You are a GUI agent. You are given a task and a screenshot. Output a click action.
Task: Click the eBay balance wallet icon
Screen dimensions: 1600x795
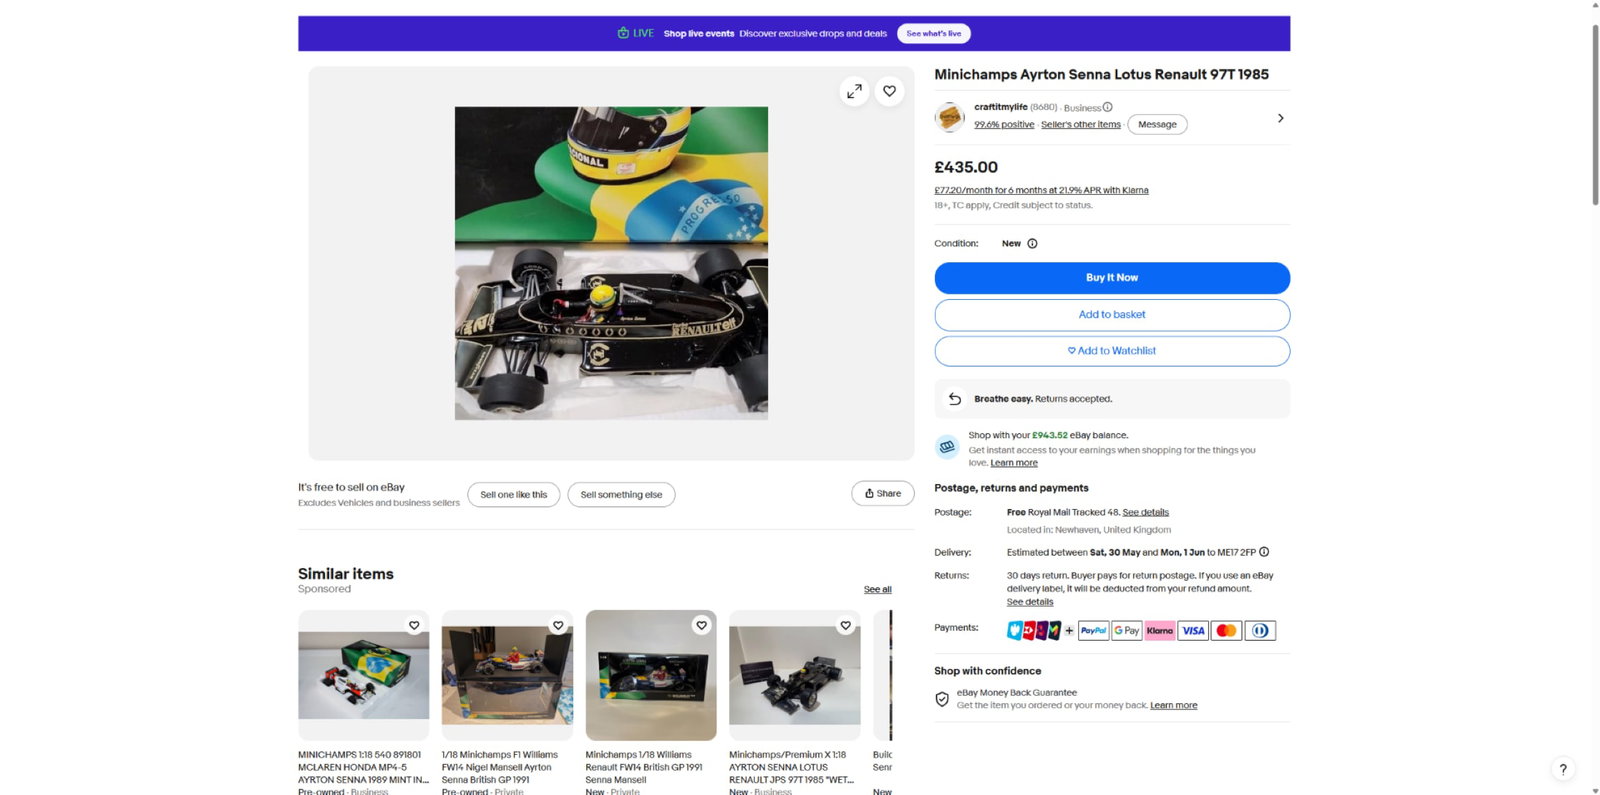(947, 447)
